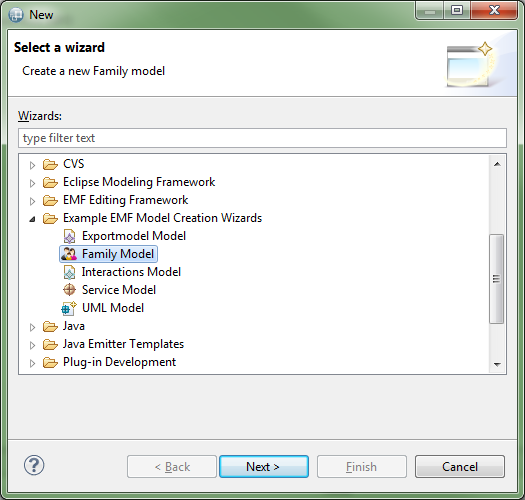The width and height of the screenshot is (525, 500).
Task: Select the UML Model icon
Action: point(69,308)
